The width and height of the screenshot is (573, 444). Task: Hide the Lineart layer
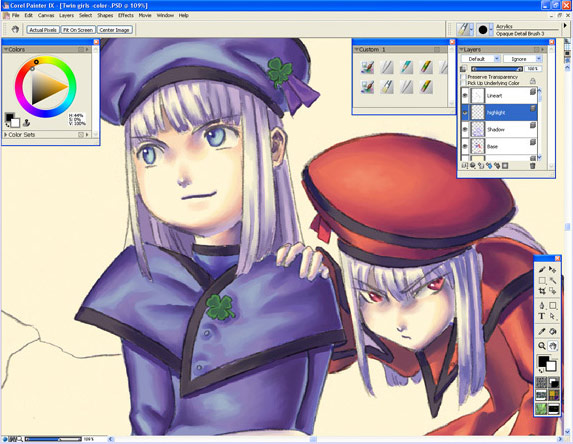[x=465, y=96]
